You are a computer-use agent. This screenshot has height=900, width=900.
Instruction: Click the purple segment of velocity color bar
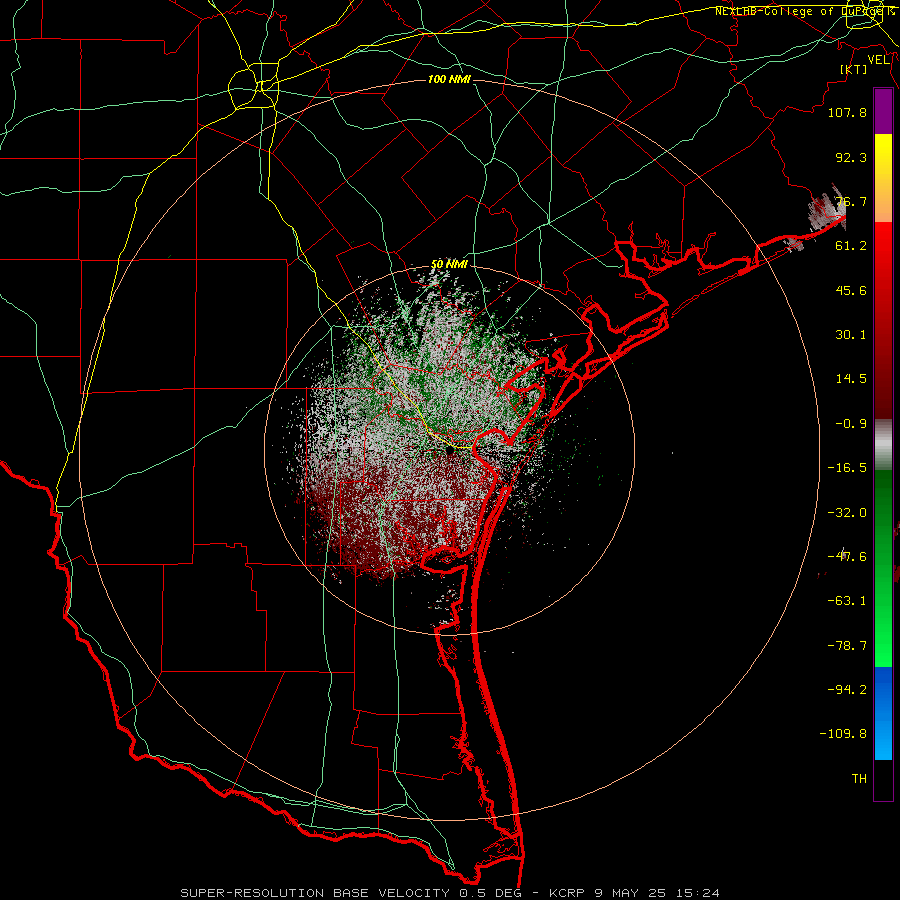(883, 111)
